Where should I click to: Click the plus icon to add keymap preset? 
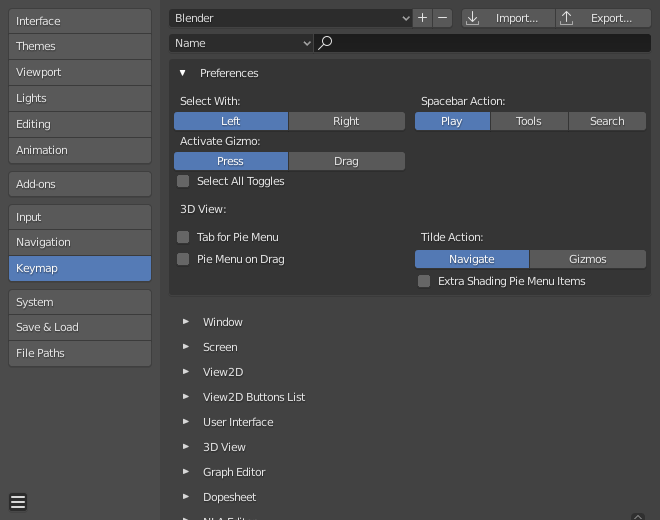tap(423, 18)
